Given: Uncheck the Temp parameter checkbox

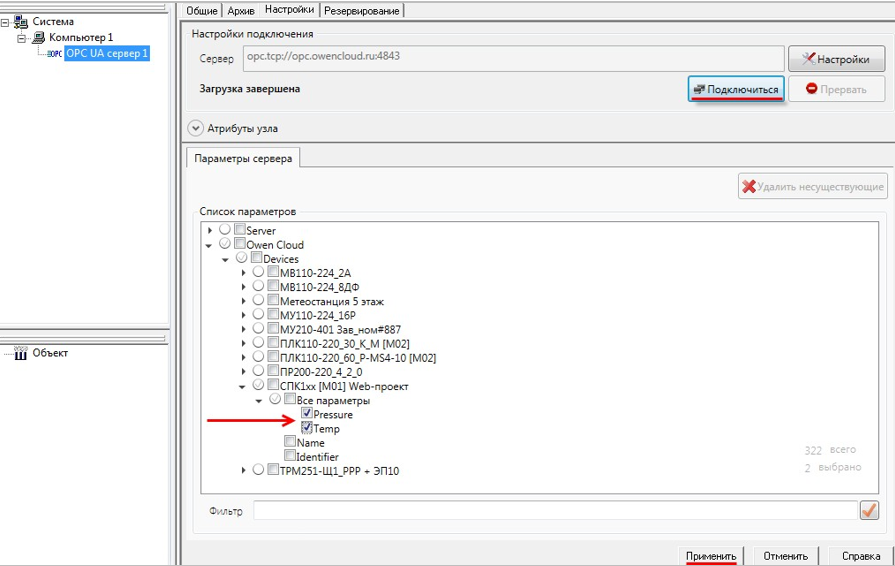Looking at the screenshot, I should [307, 428].
